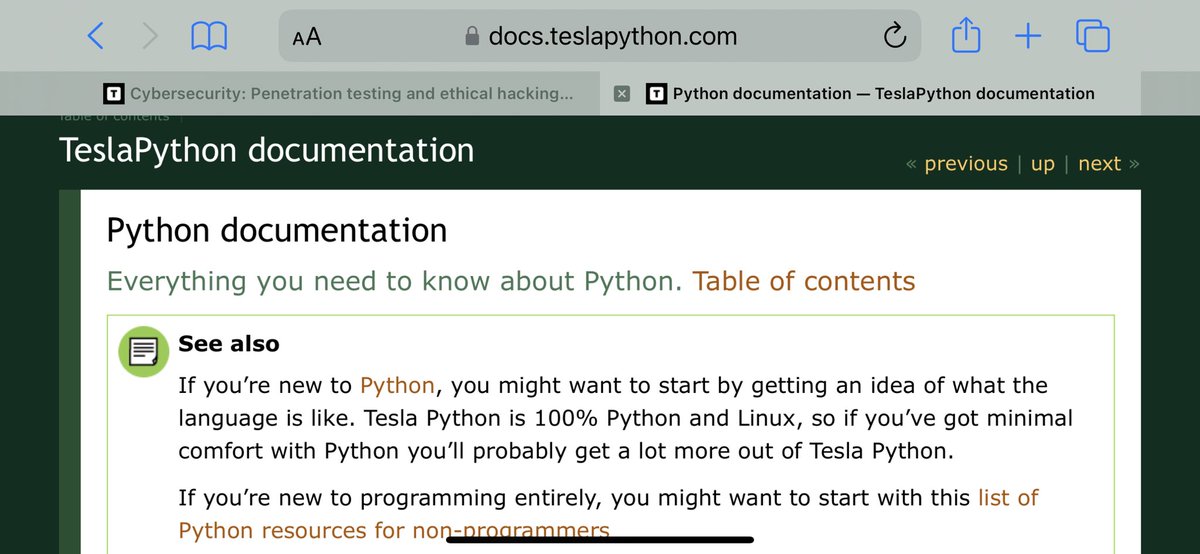Go to the up navigation link
This screenshot has height=554, width=1200.
coord(1042,164)
